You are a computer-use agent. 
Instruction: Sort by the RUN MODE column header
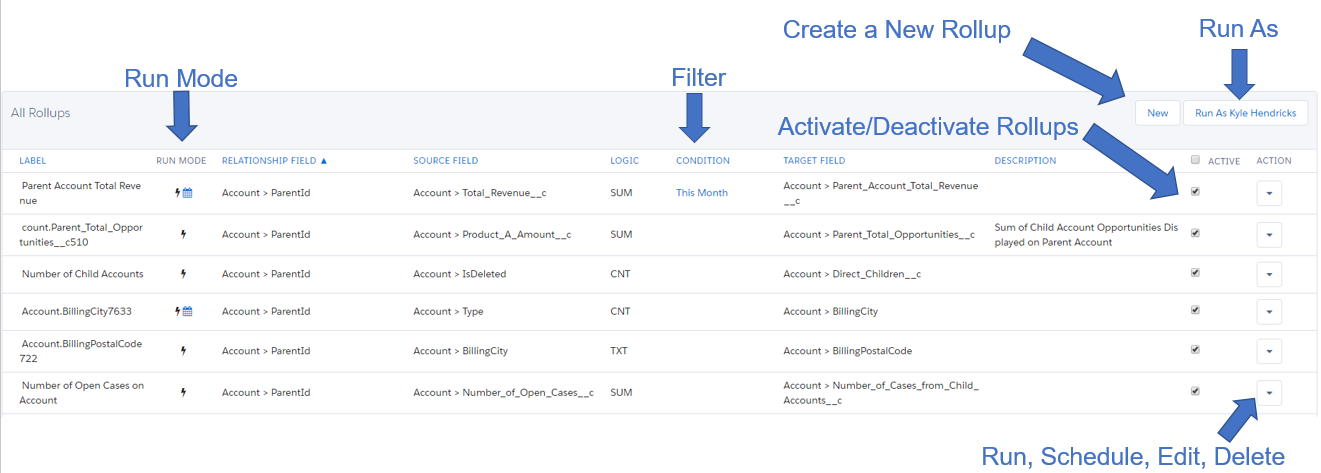pos(181,160)
